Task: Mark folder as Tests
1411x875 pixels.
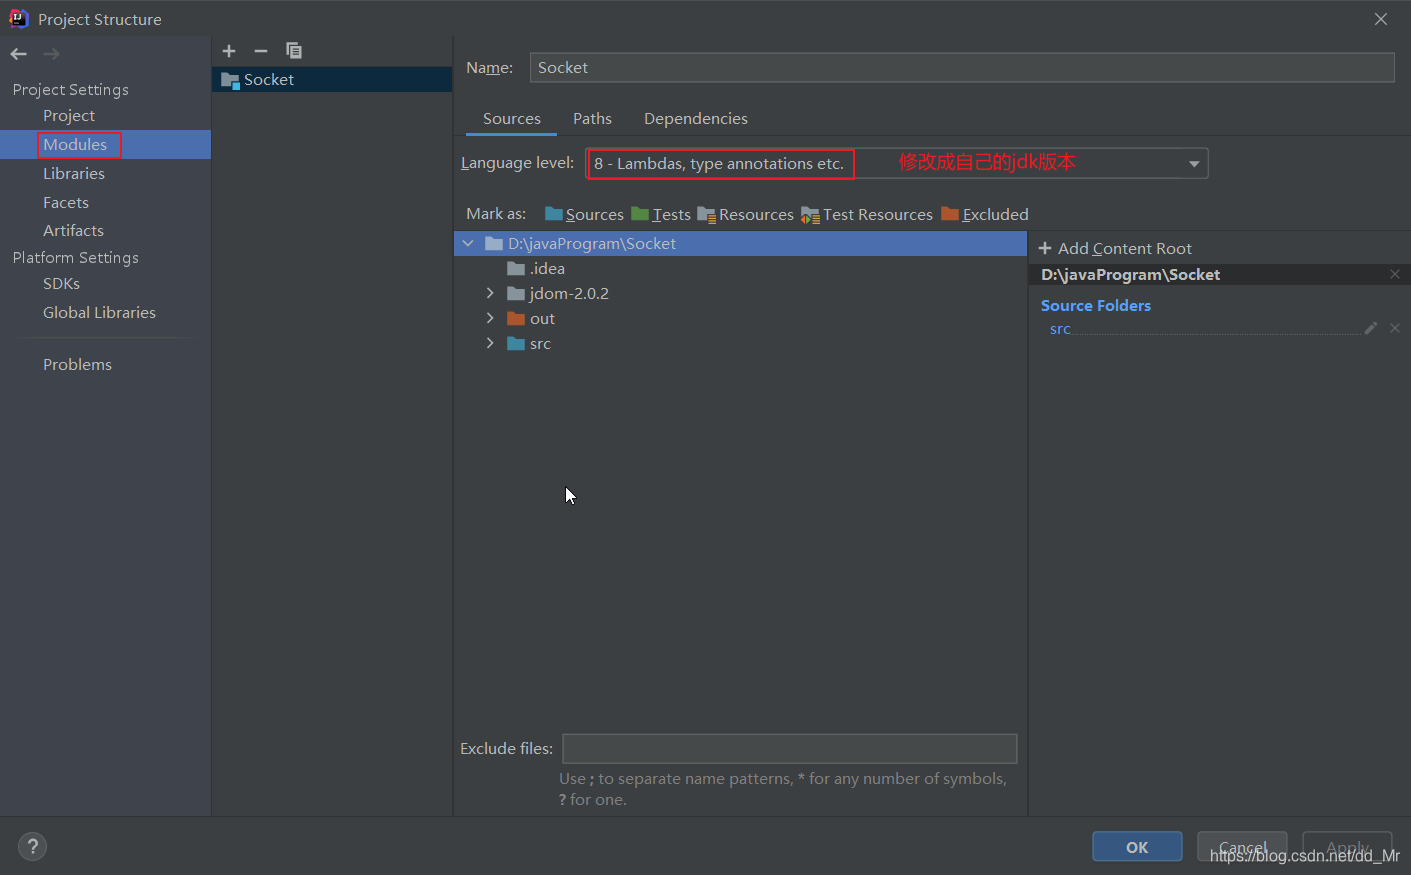Action: point(661,214)
